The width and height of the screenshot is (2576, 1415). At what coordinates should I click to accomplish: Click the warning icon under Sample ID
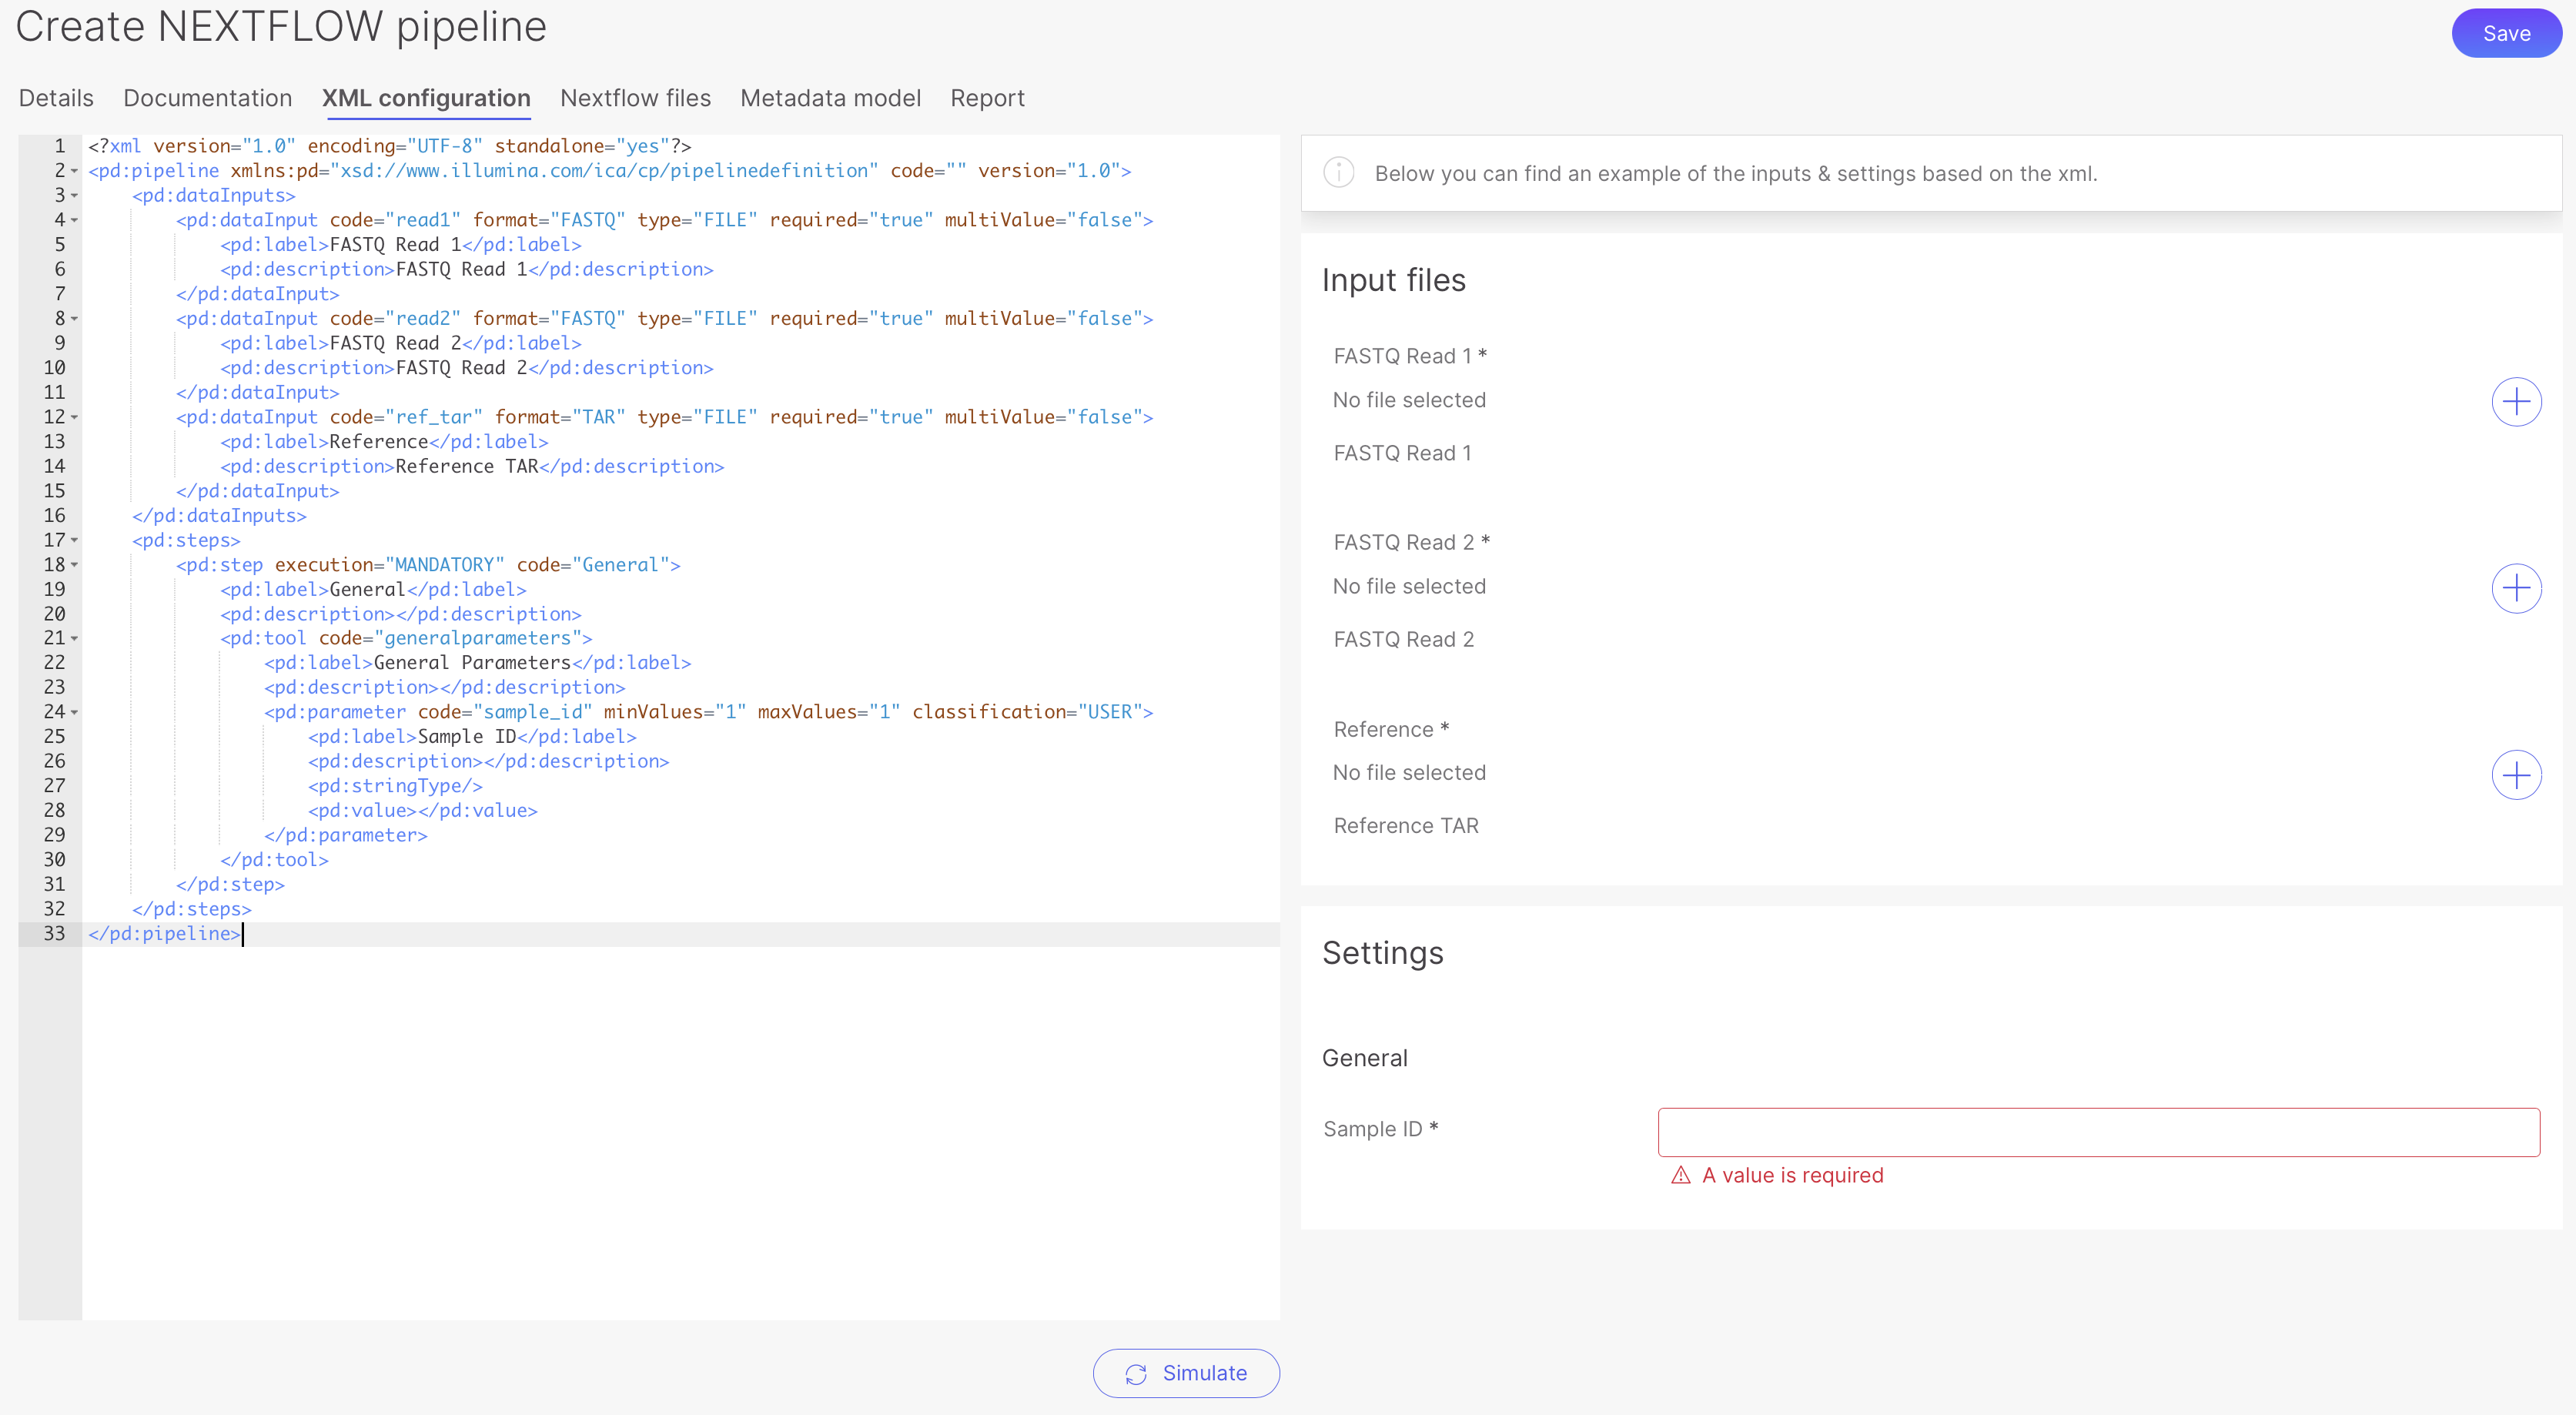click(x=1680, y=1176)
